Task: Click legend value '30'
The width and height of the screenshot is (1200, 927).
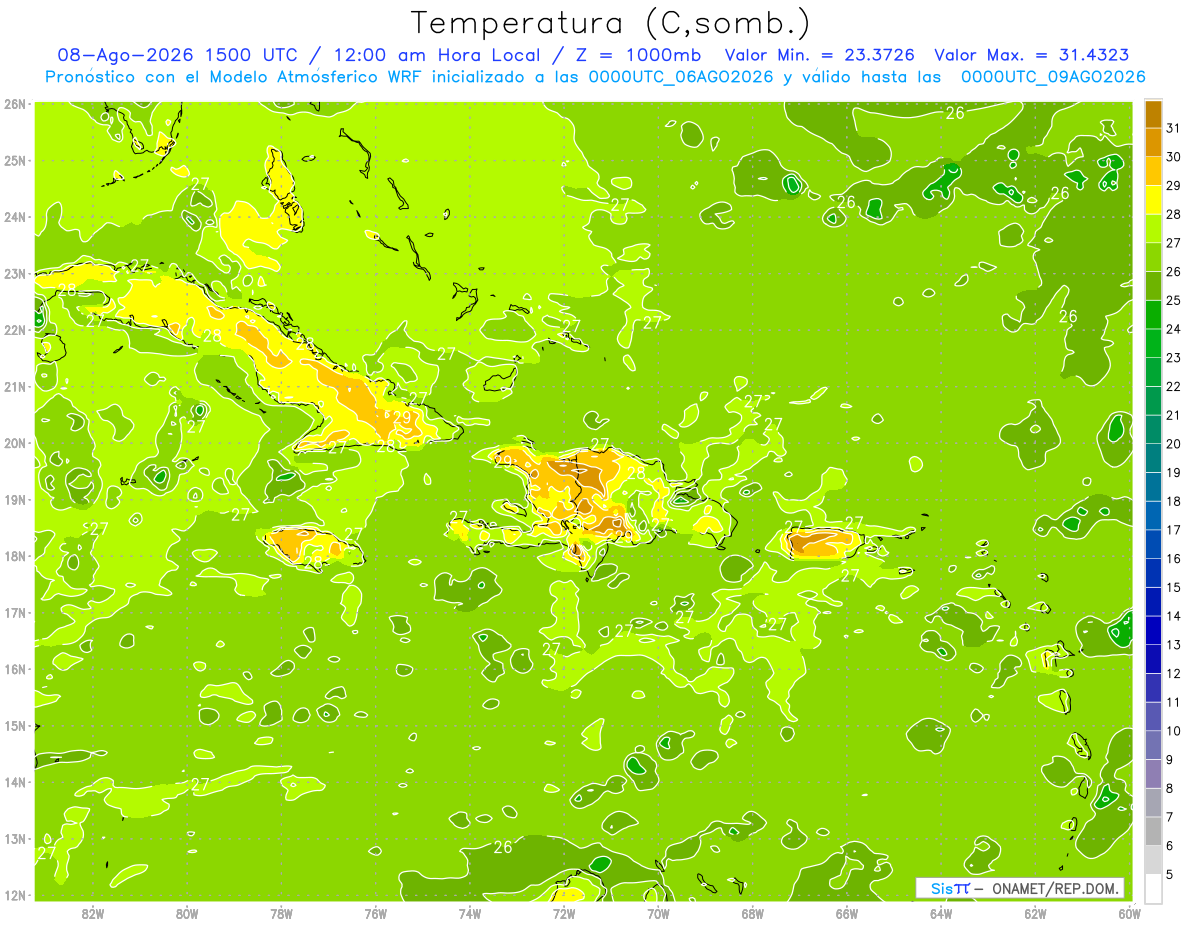Action: pos(1174,157)
